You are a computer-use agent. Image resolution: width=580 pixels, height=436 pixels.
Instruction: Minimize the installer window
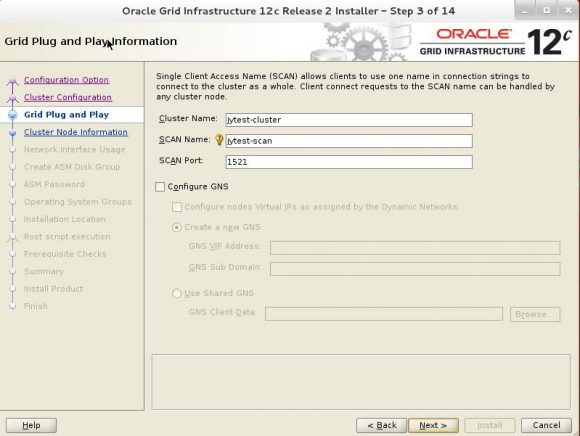pyautogui.click(x=525, y=11)
